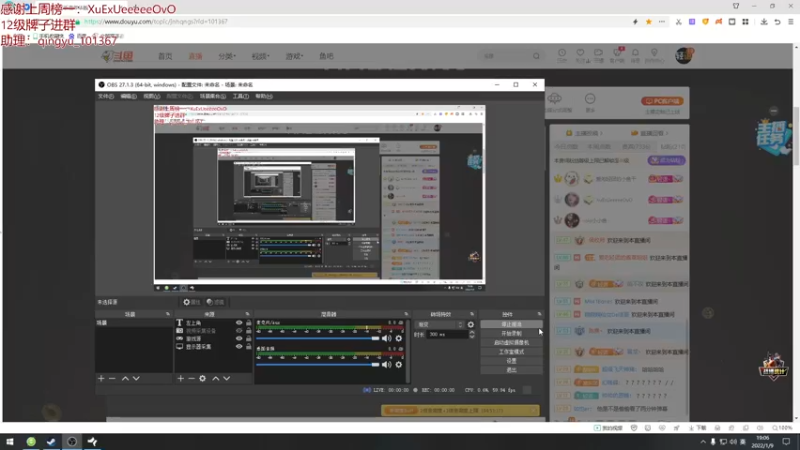
Task: Click the Stop Streaming button in OBS
Action: (511, 324)
